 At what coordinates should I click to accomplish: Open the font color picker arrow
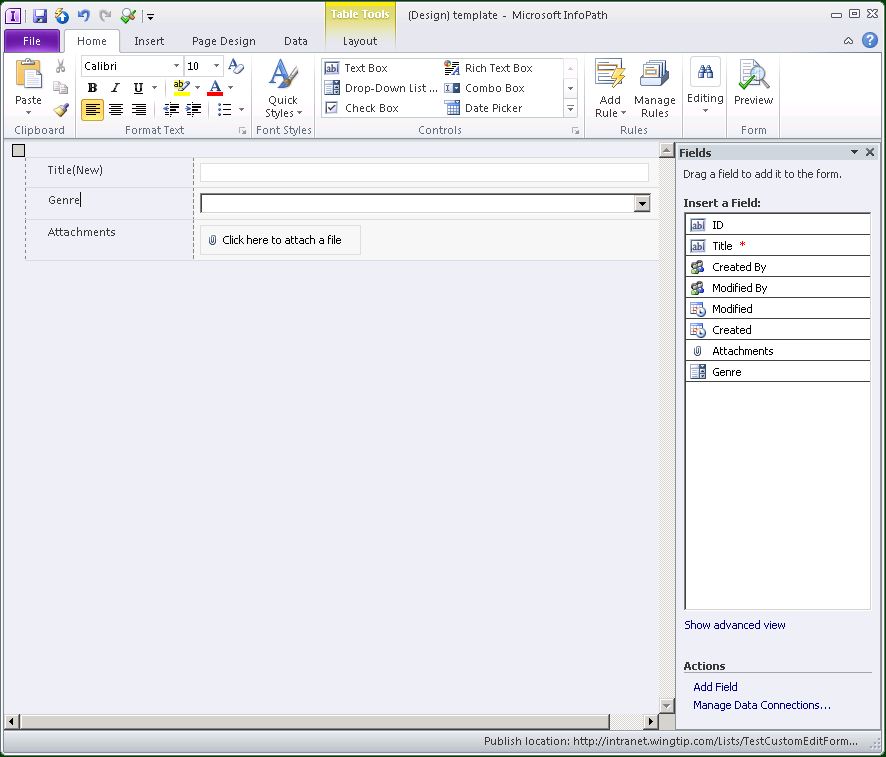(230, 88)
